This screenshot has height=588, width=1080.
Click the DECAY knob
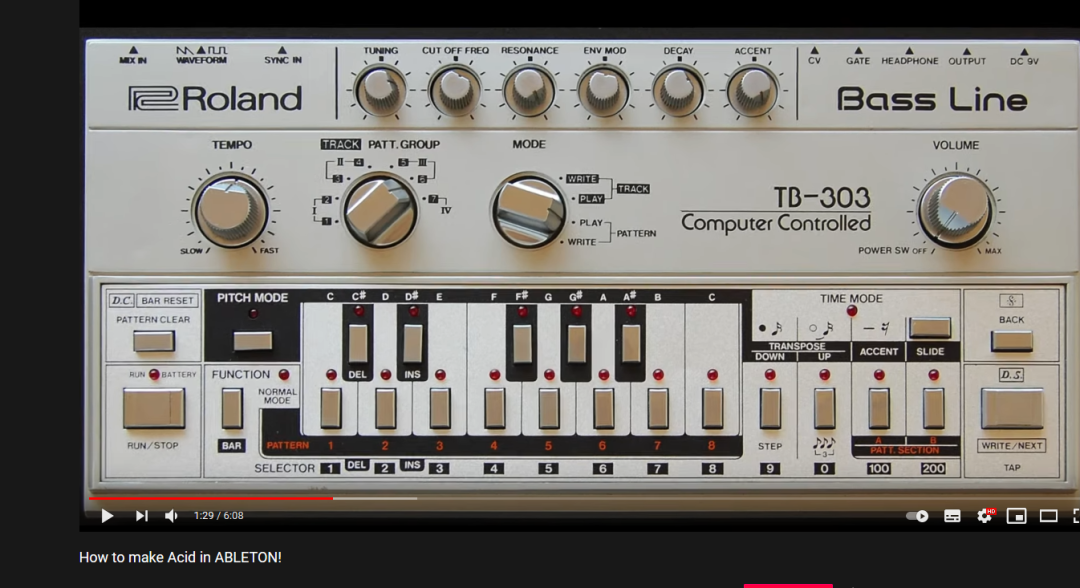click(678, 92)
